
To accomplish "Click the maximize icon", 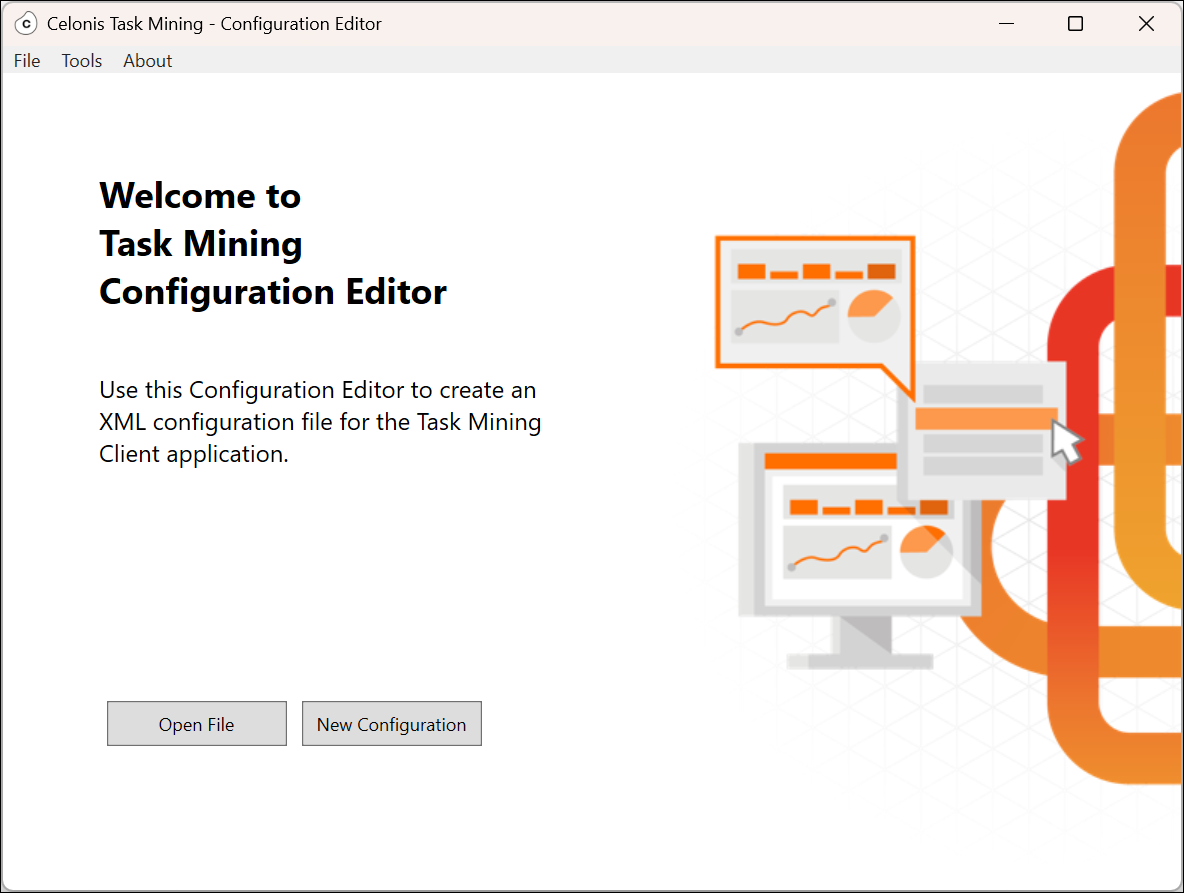I will tap(1075, 23).
